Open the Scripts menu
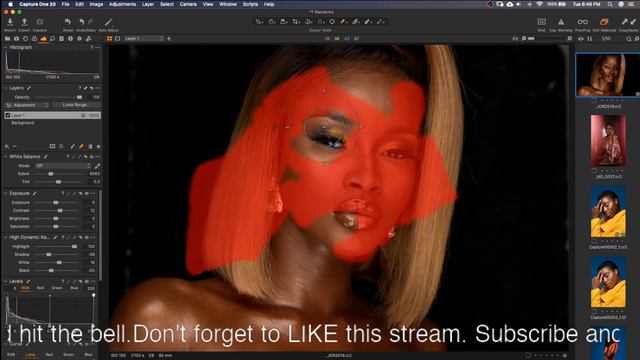 click(x=250, y=4)
